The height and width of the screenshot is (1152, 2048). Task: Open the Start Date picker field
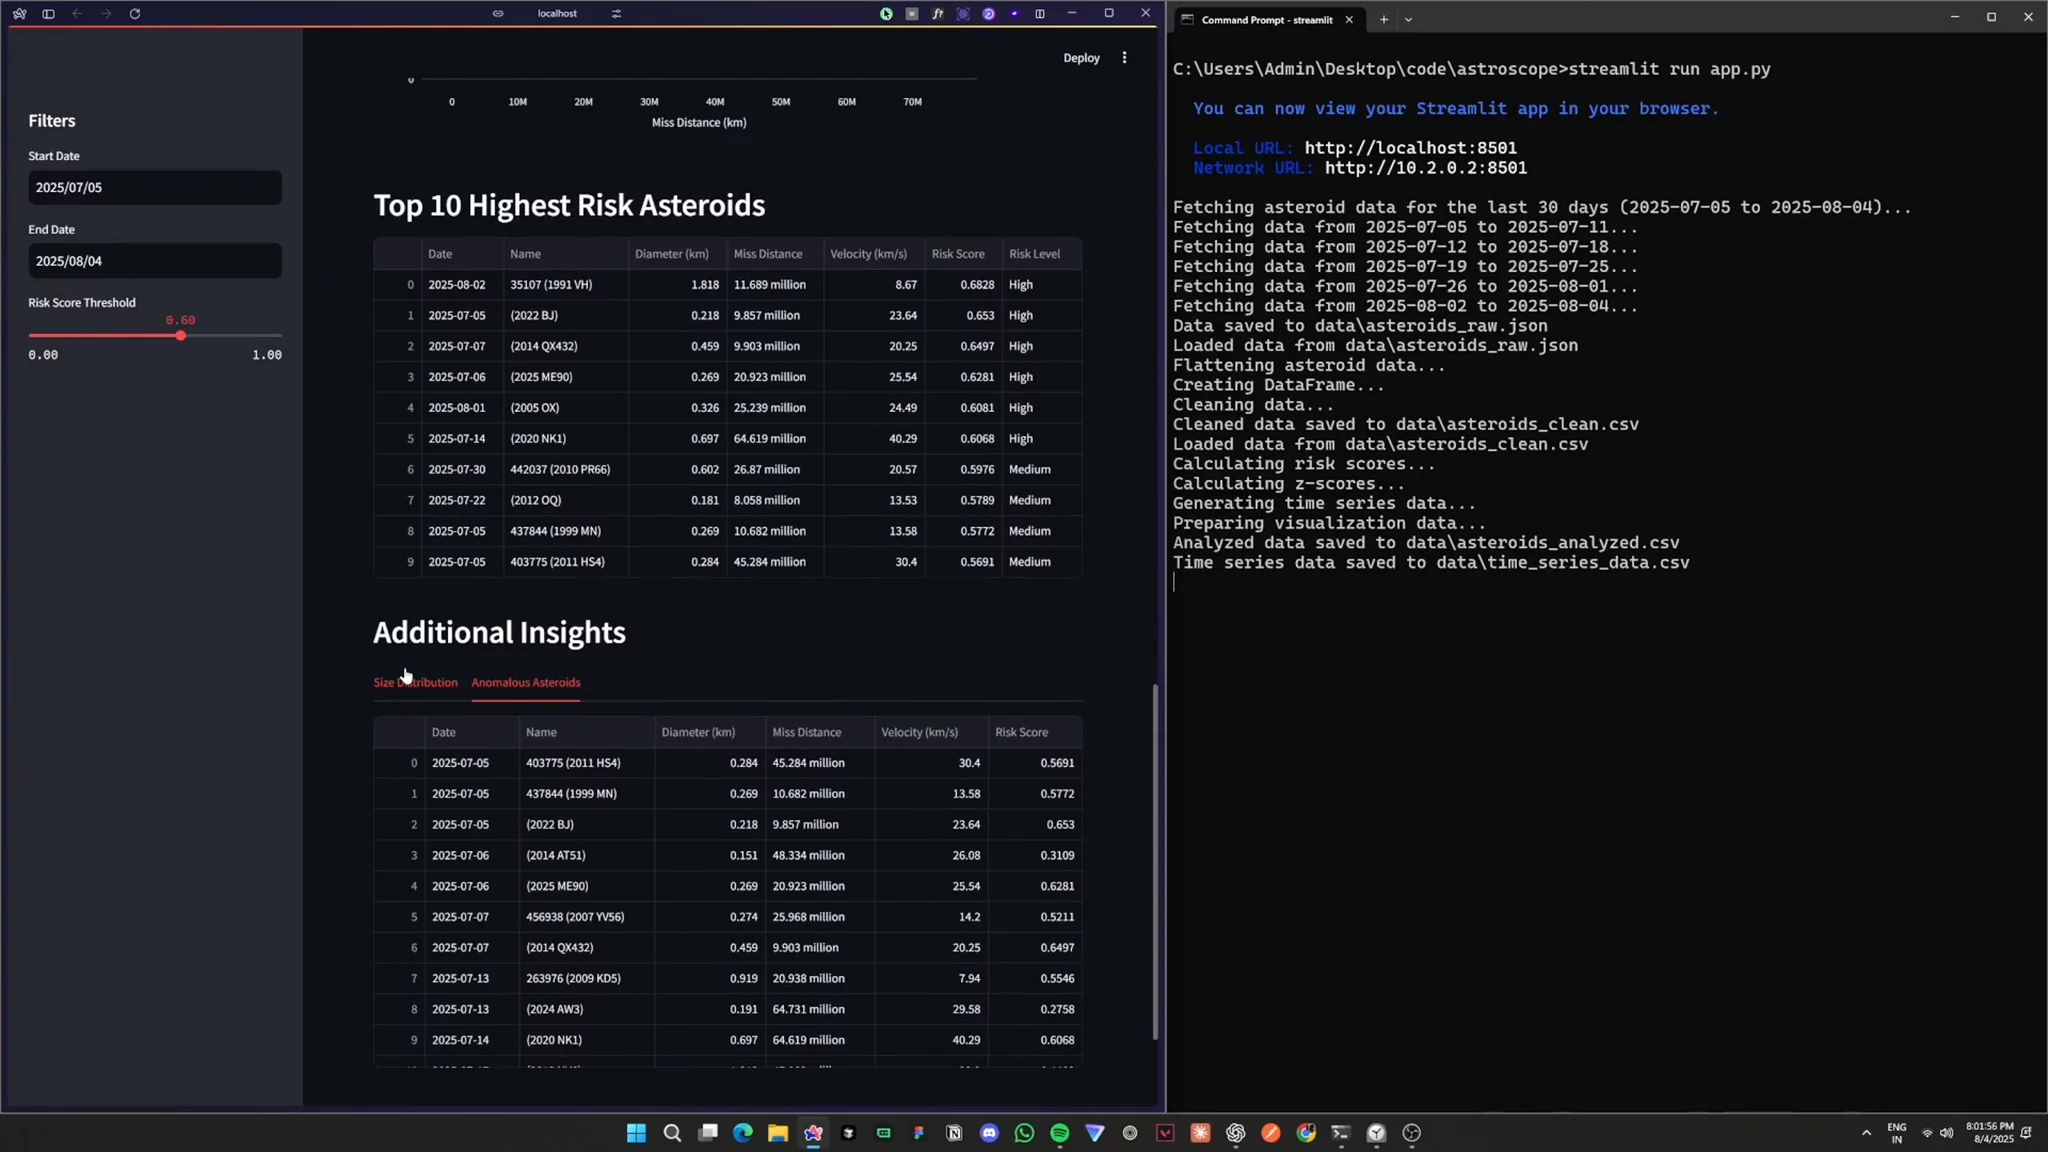point(155,188)
